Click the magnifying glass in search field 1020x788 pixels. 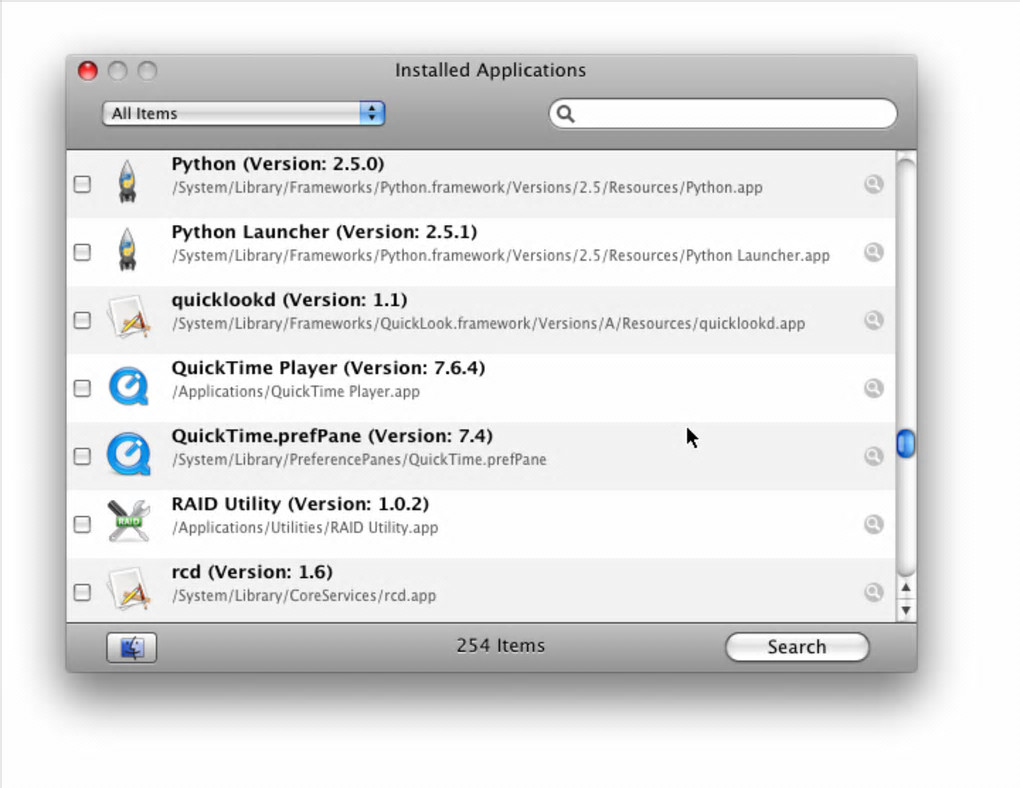[566, 114]
